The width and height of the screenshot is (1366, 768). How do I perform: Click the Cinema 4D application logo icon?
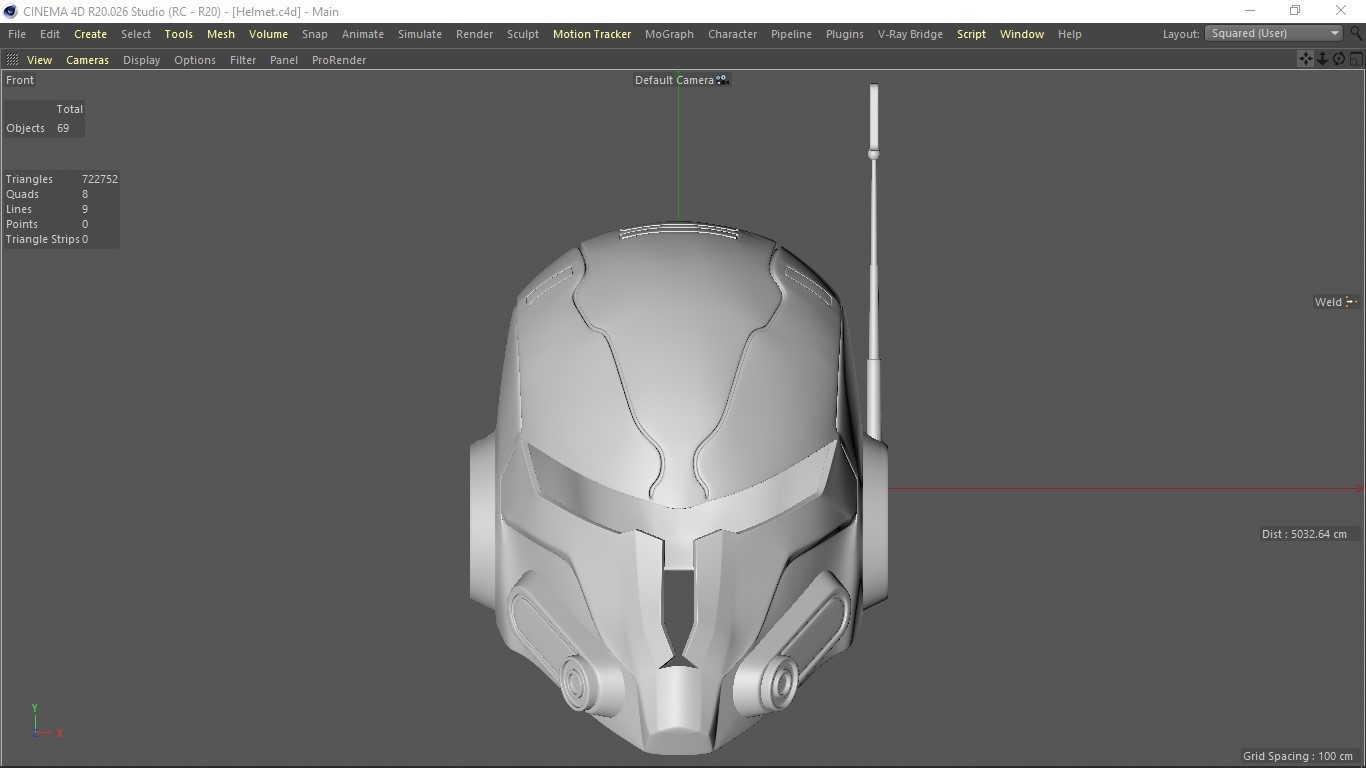point(10,11)
